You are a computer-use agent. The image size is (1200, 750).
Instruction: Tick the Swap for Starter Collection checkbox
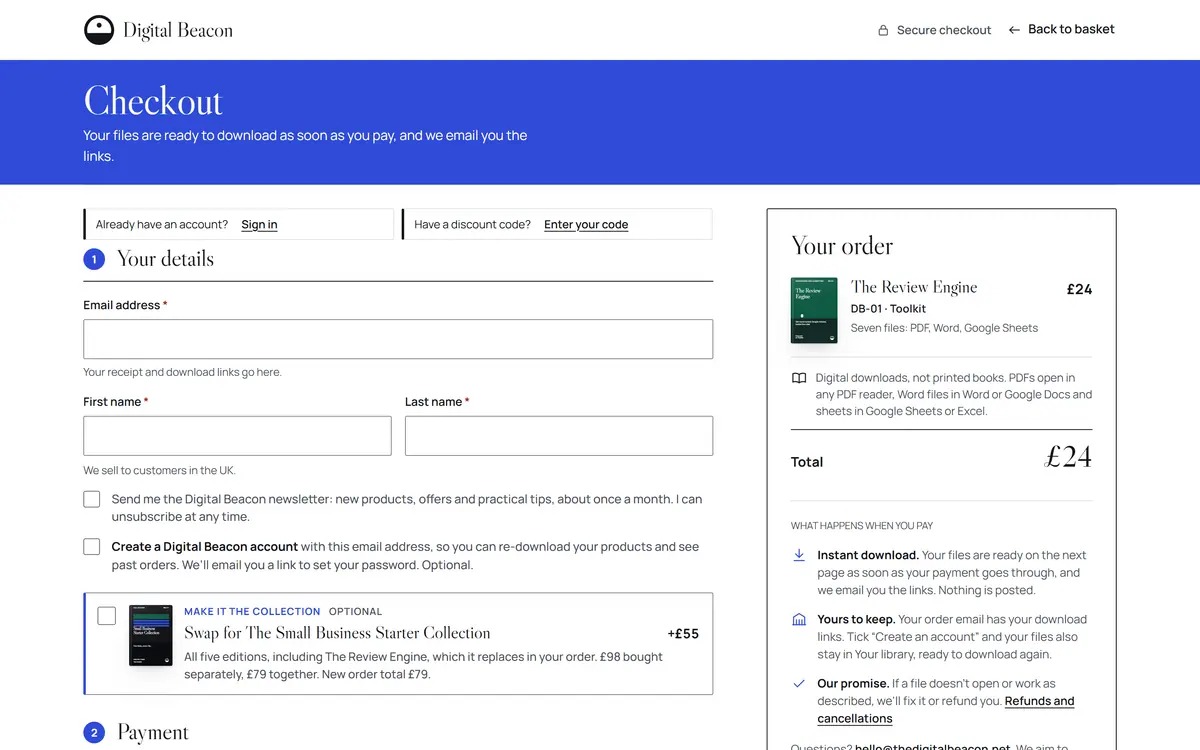click(x=107, y=615)
